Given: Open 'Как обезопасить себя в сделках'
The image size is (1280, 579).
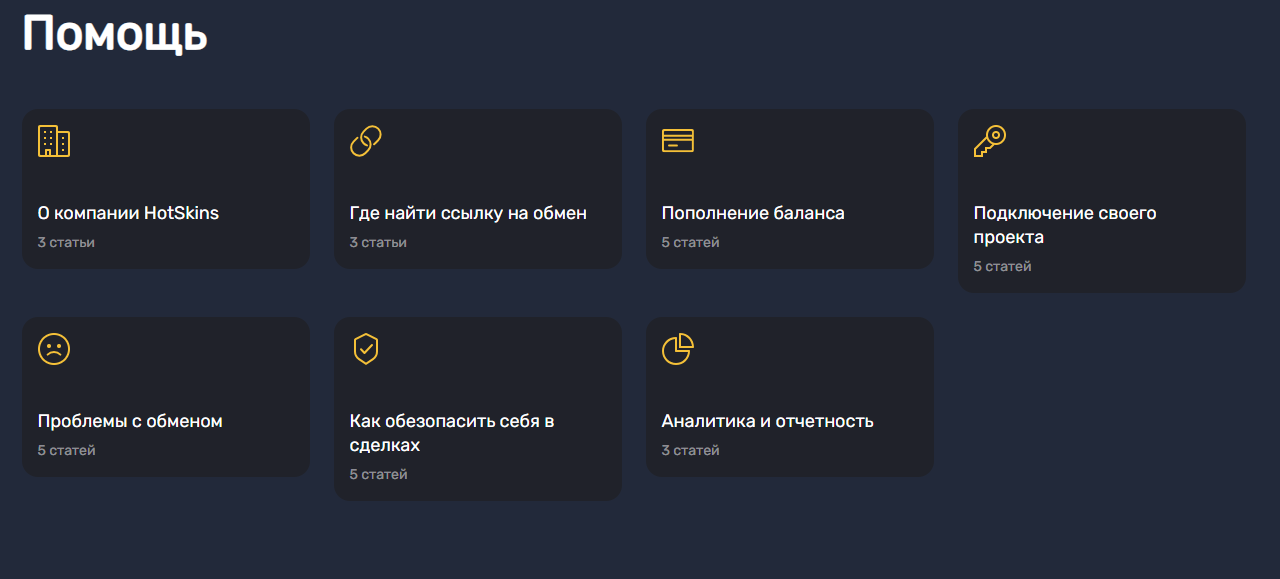Looking at the screenshot, I should [x=452, y=433].
